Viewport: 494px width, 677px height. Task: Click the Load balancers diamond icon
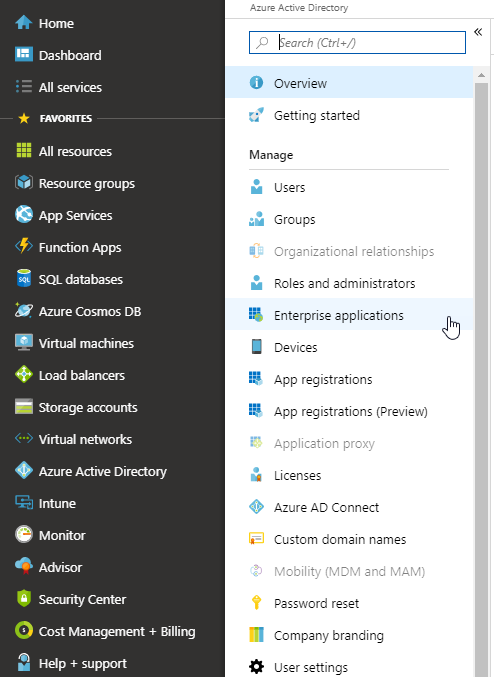pyautogui.click(x=24, y=374)
